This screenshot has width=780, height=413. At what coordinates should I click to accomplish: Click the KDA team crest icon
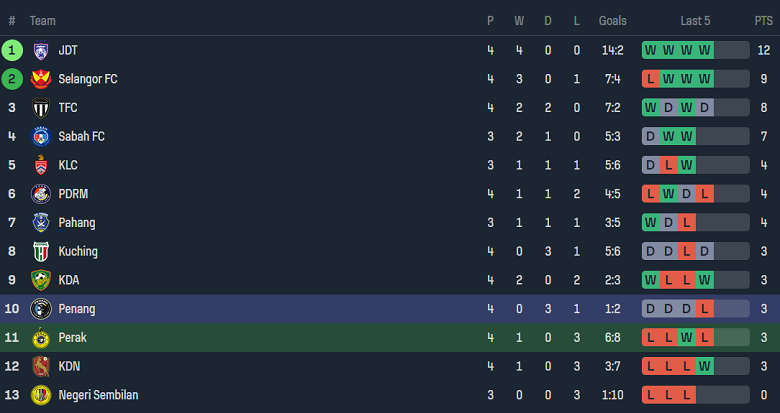(x=41, y=280)
